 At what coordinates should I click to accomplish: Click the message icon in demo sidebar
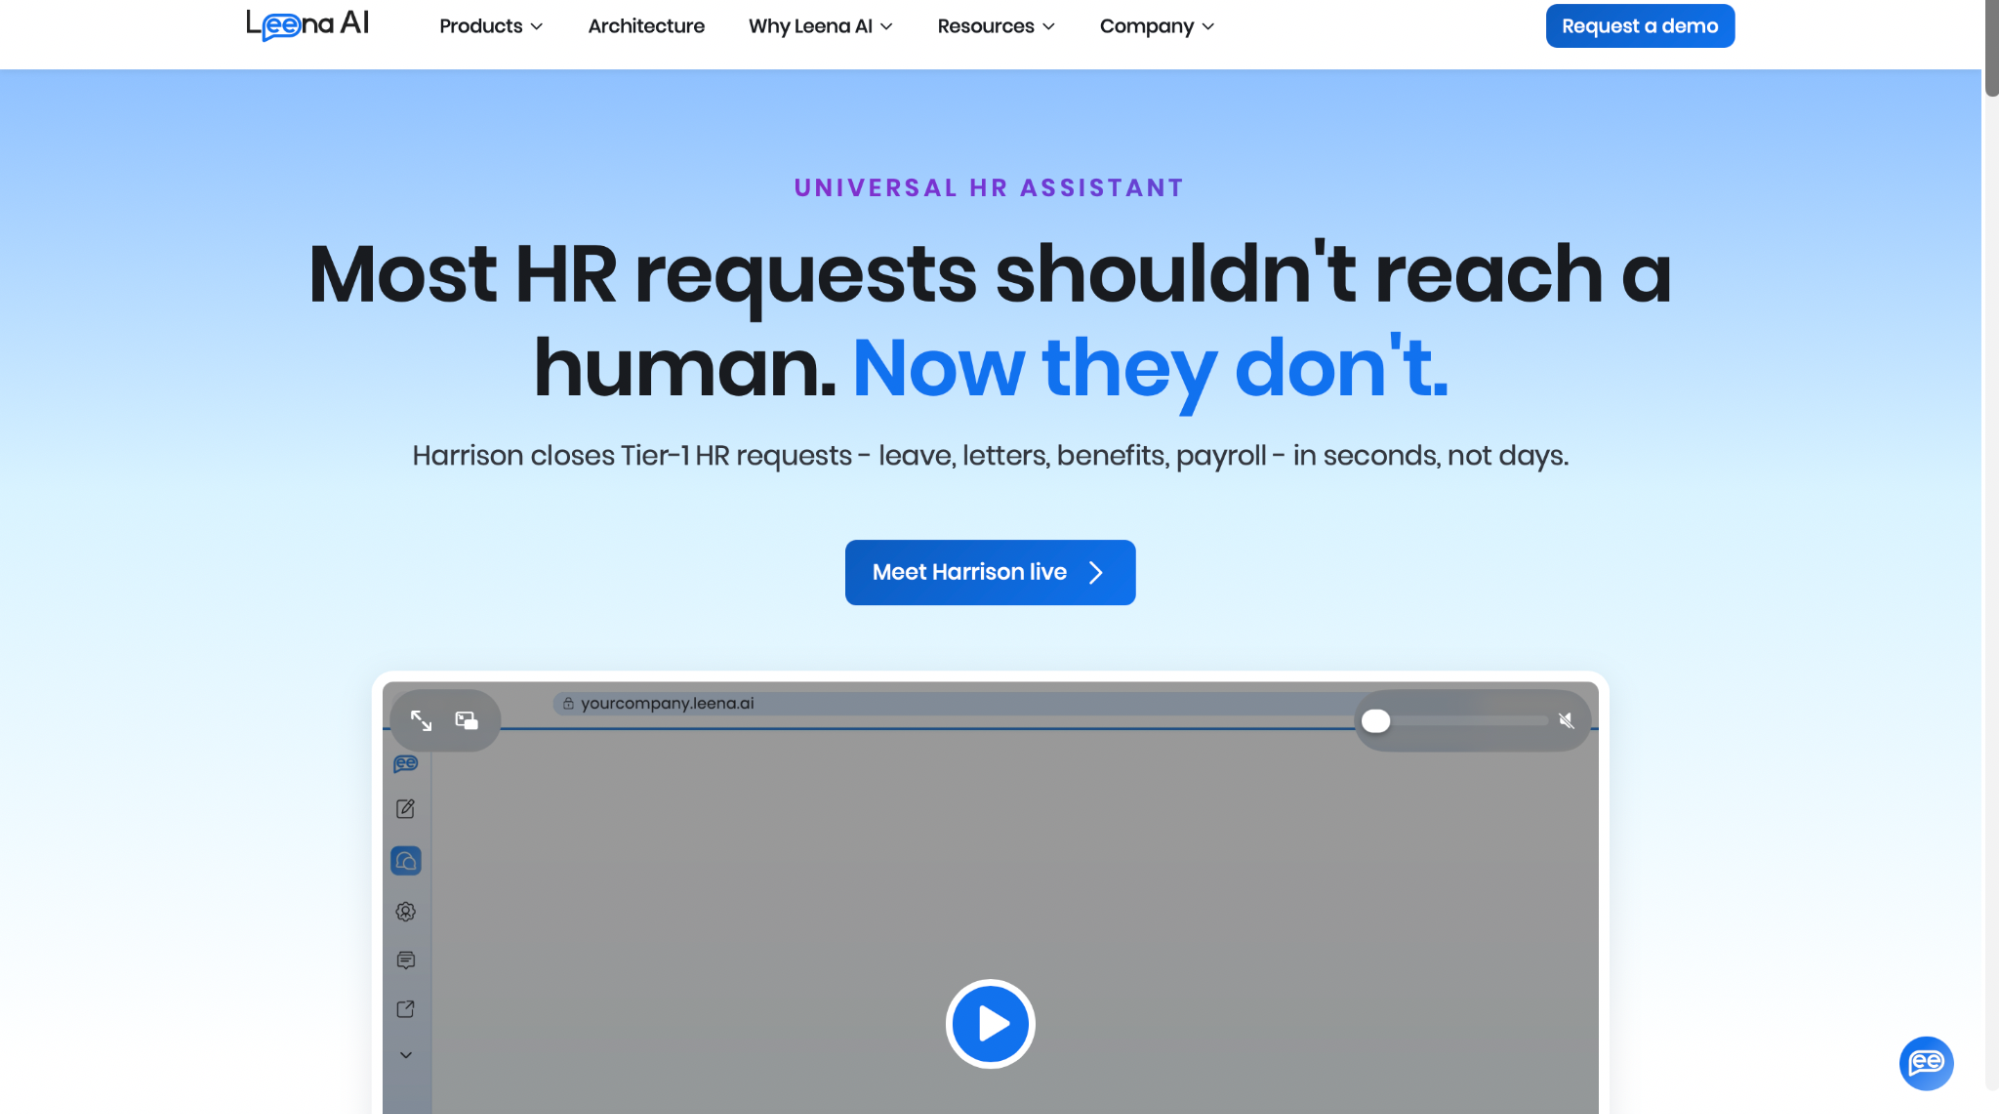coord(405,960)
